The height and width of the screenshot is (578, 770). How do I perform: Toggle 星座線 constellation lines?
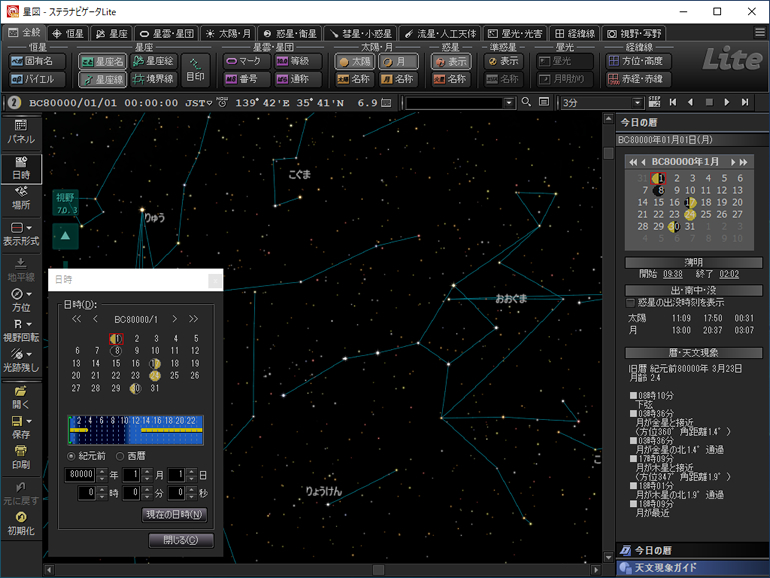[102, 80]
